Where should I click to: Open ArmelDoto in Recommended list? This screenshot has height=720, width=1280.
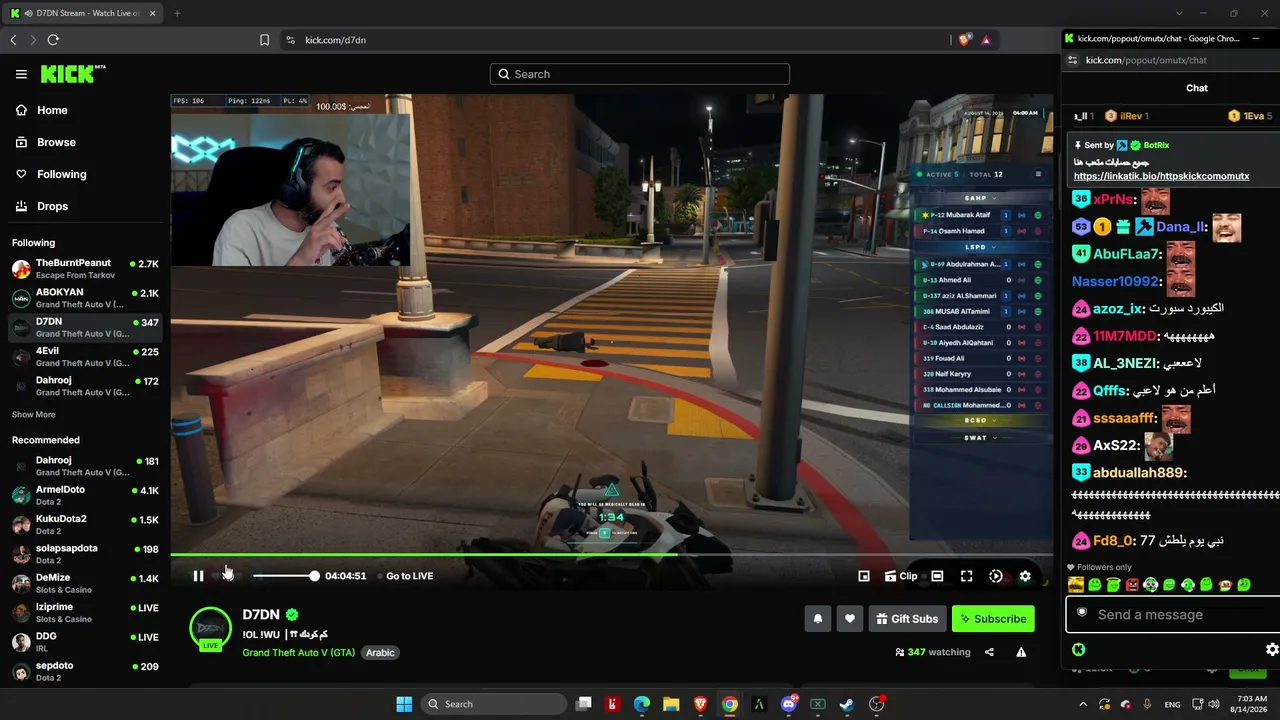click(x=85, y=495)
